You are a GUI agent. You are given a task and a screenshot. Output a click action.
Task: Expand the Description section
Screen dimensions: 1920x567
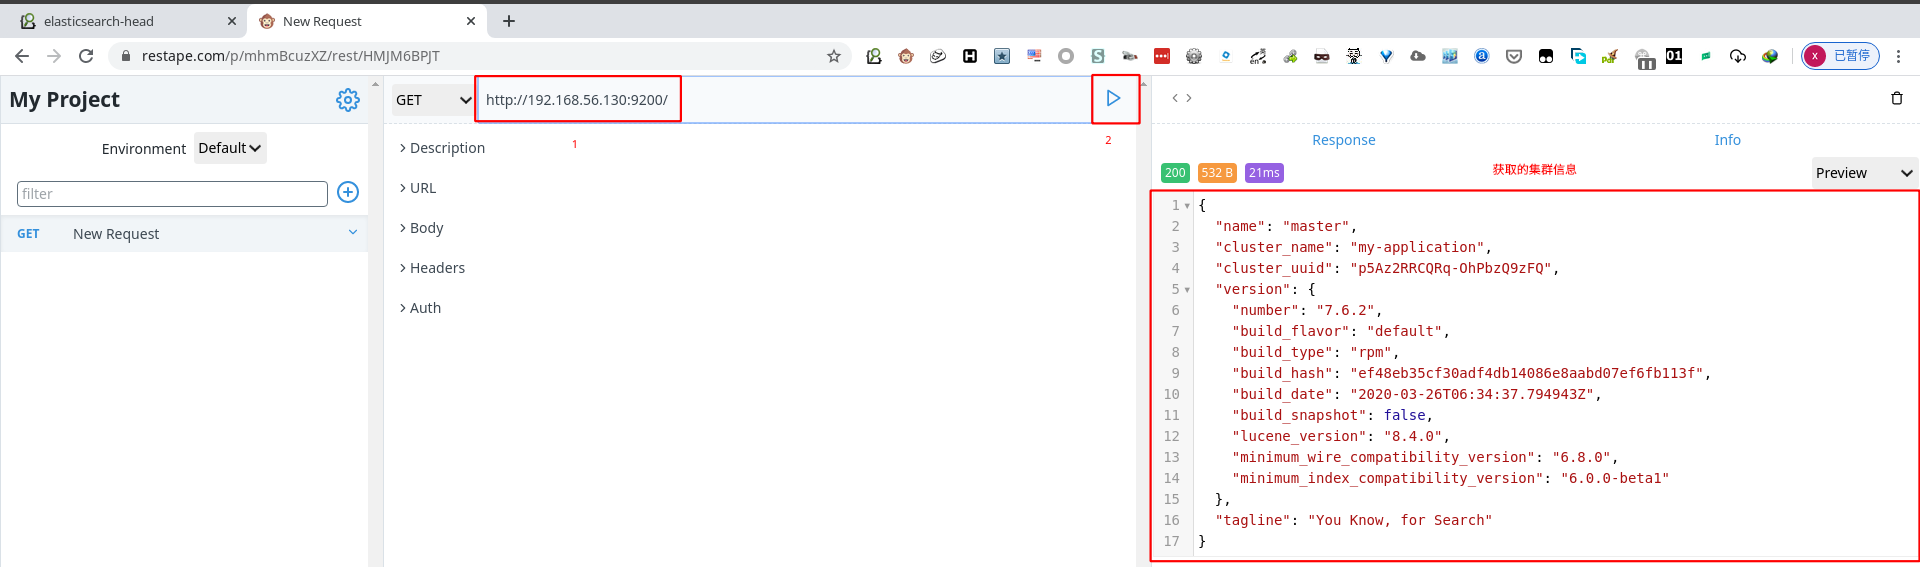(x=442, y=148)
